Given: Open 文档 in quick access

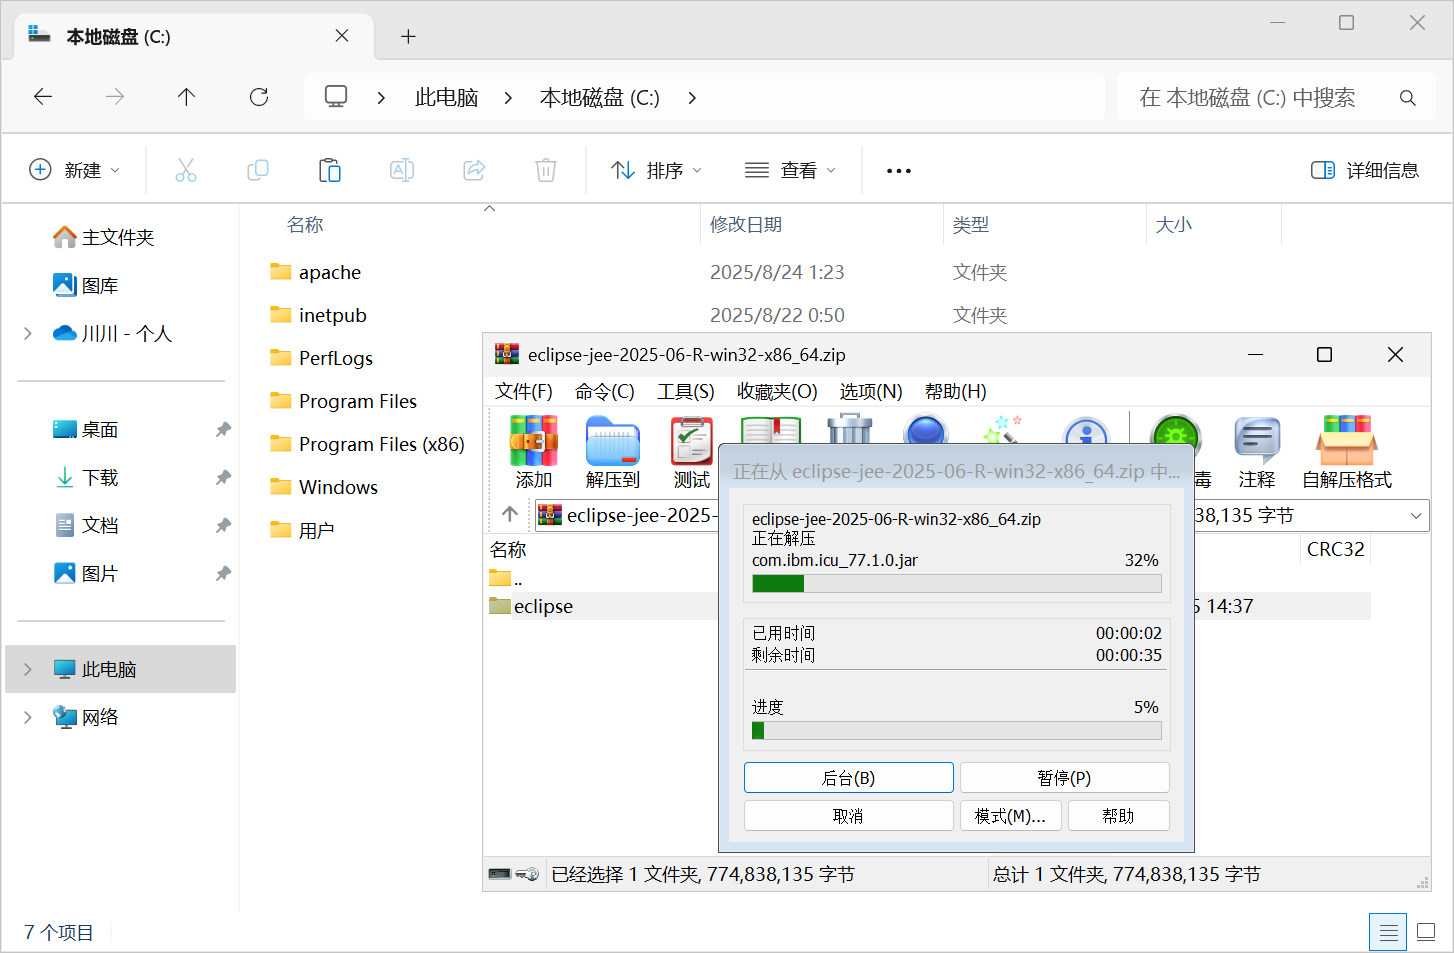Looking at the screenshot, I should pos(86,525).
